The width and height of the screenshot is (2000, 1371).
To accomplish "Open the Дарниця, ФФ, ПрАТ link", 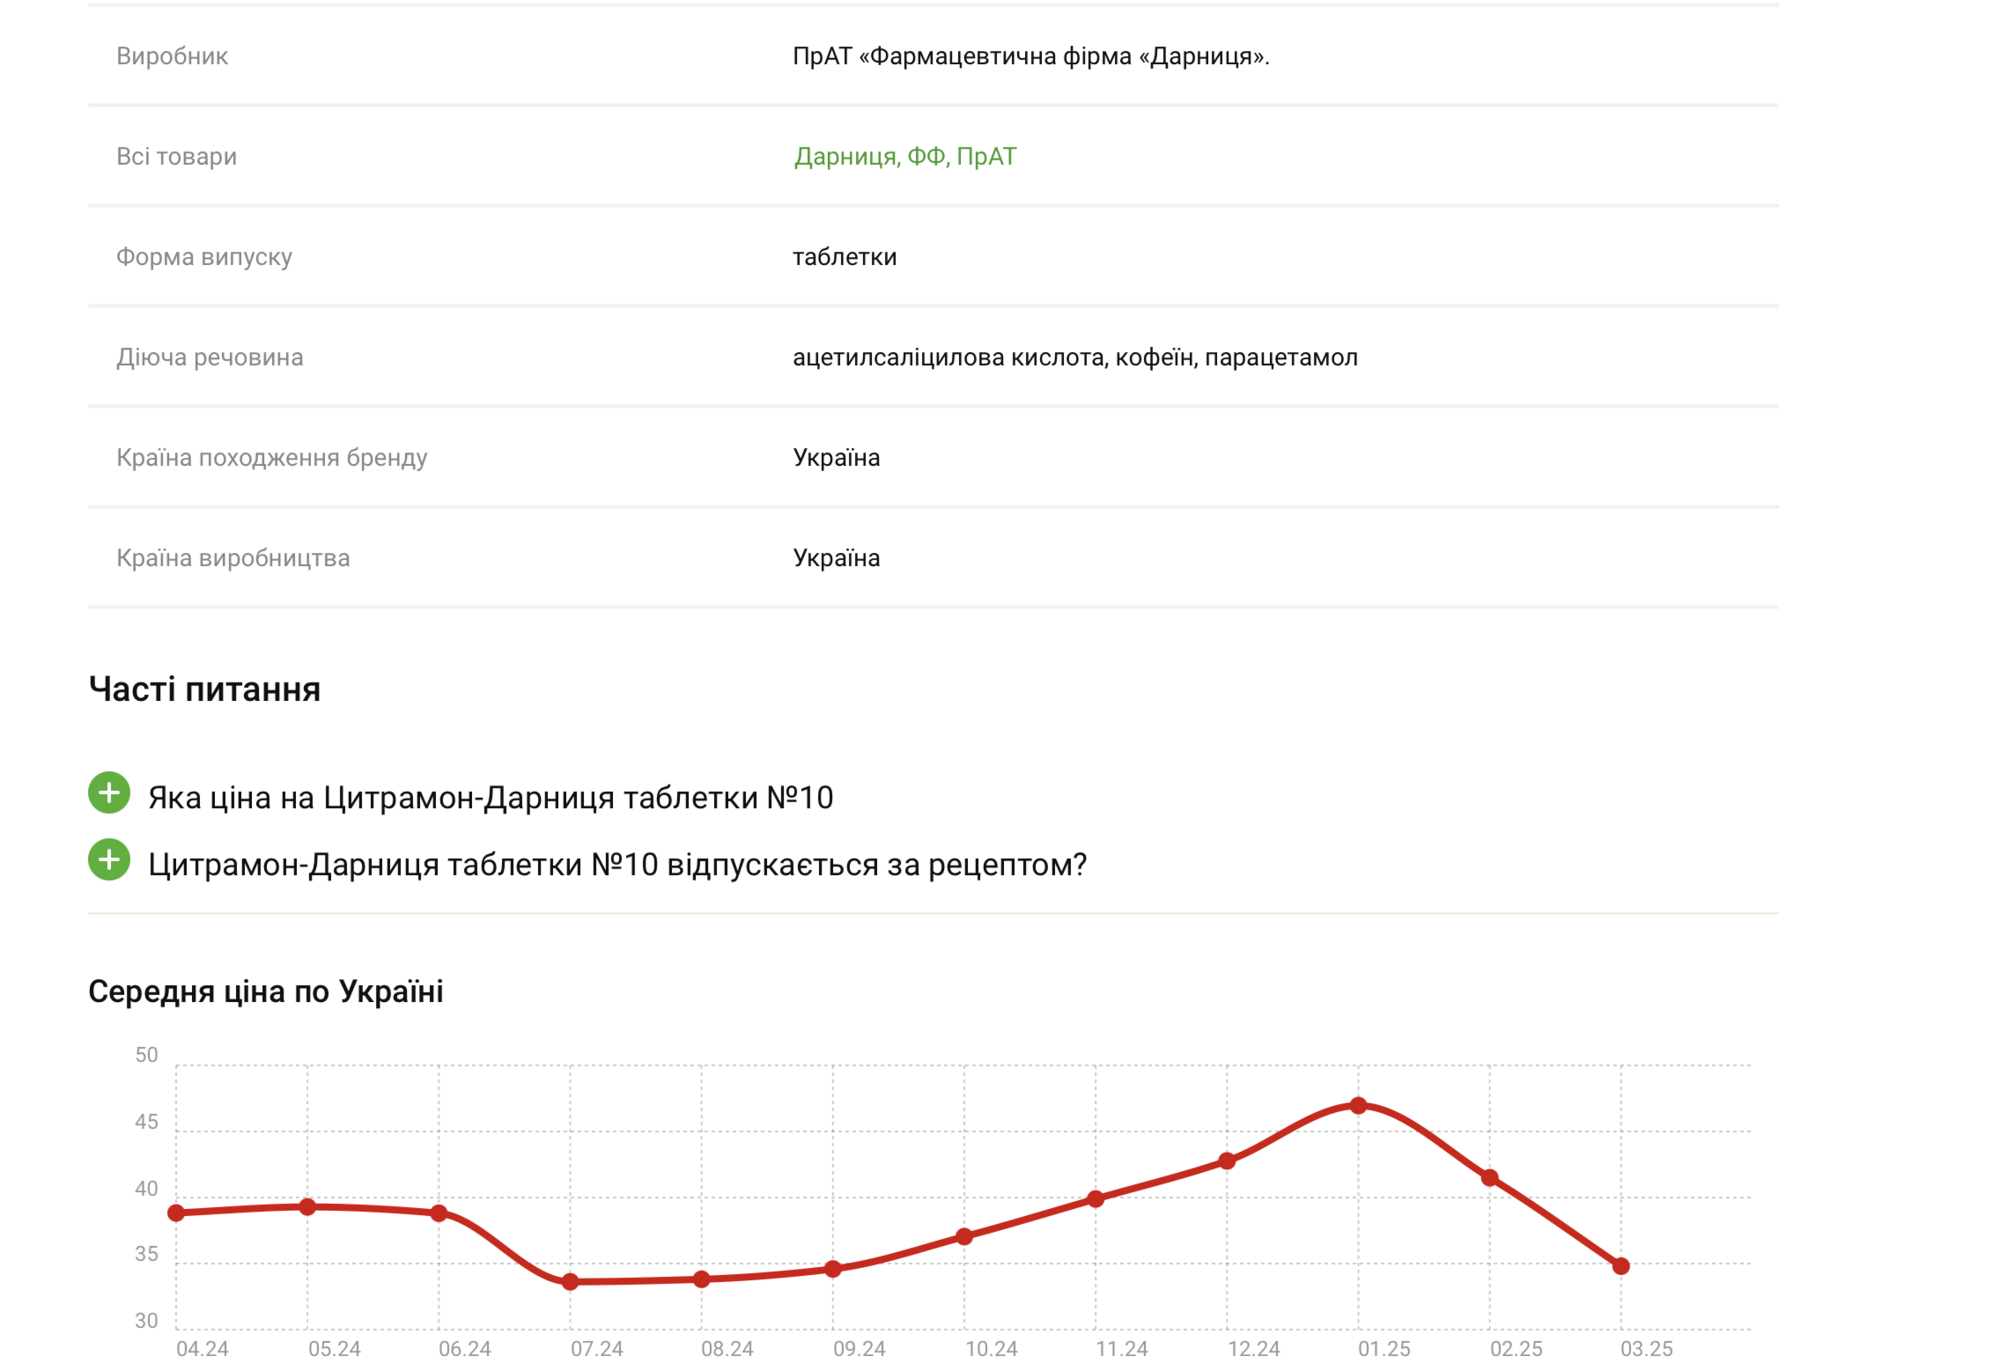I will point(904,157).
